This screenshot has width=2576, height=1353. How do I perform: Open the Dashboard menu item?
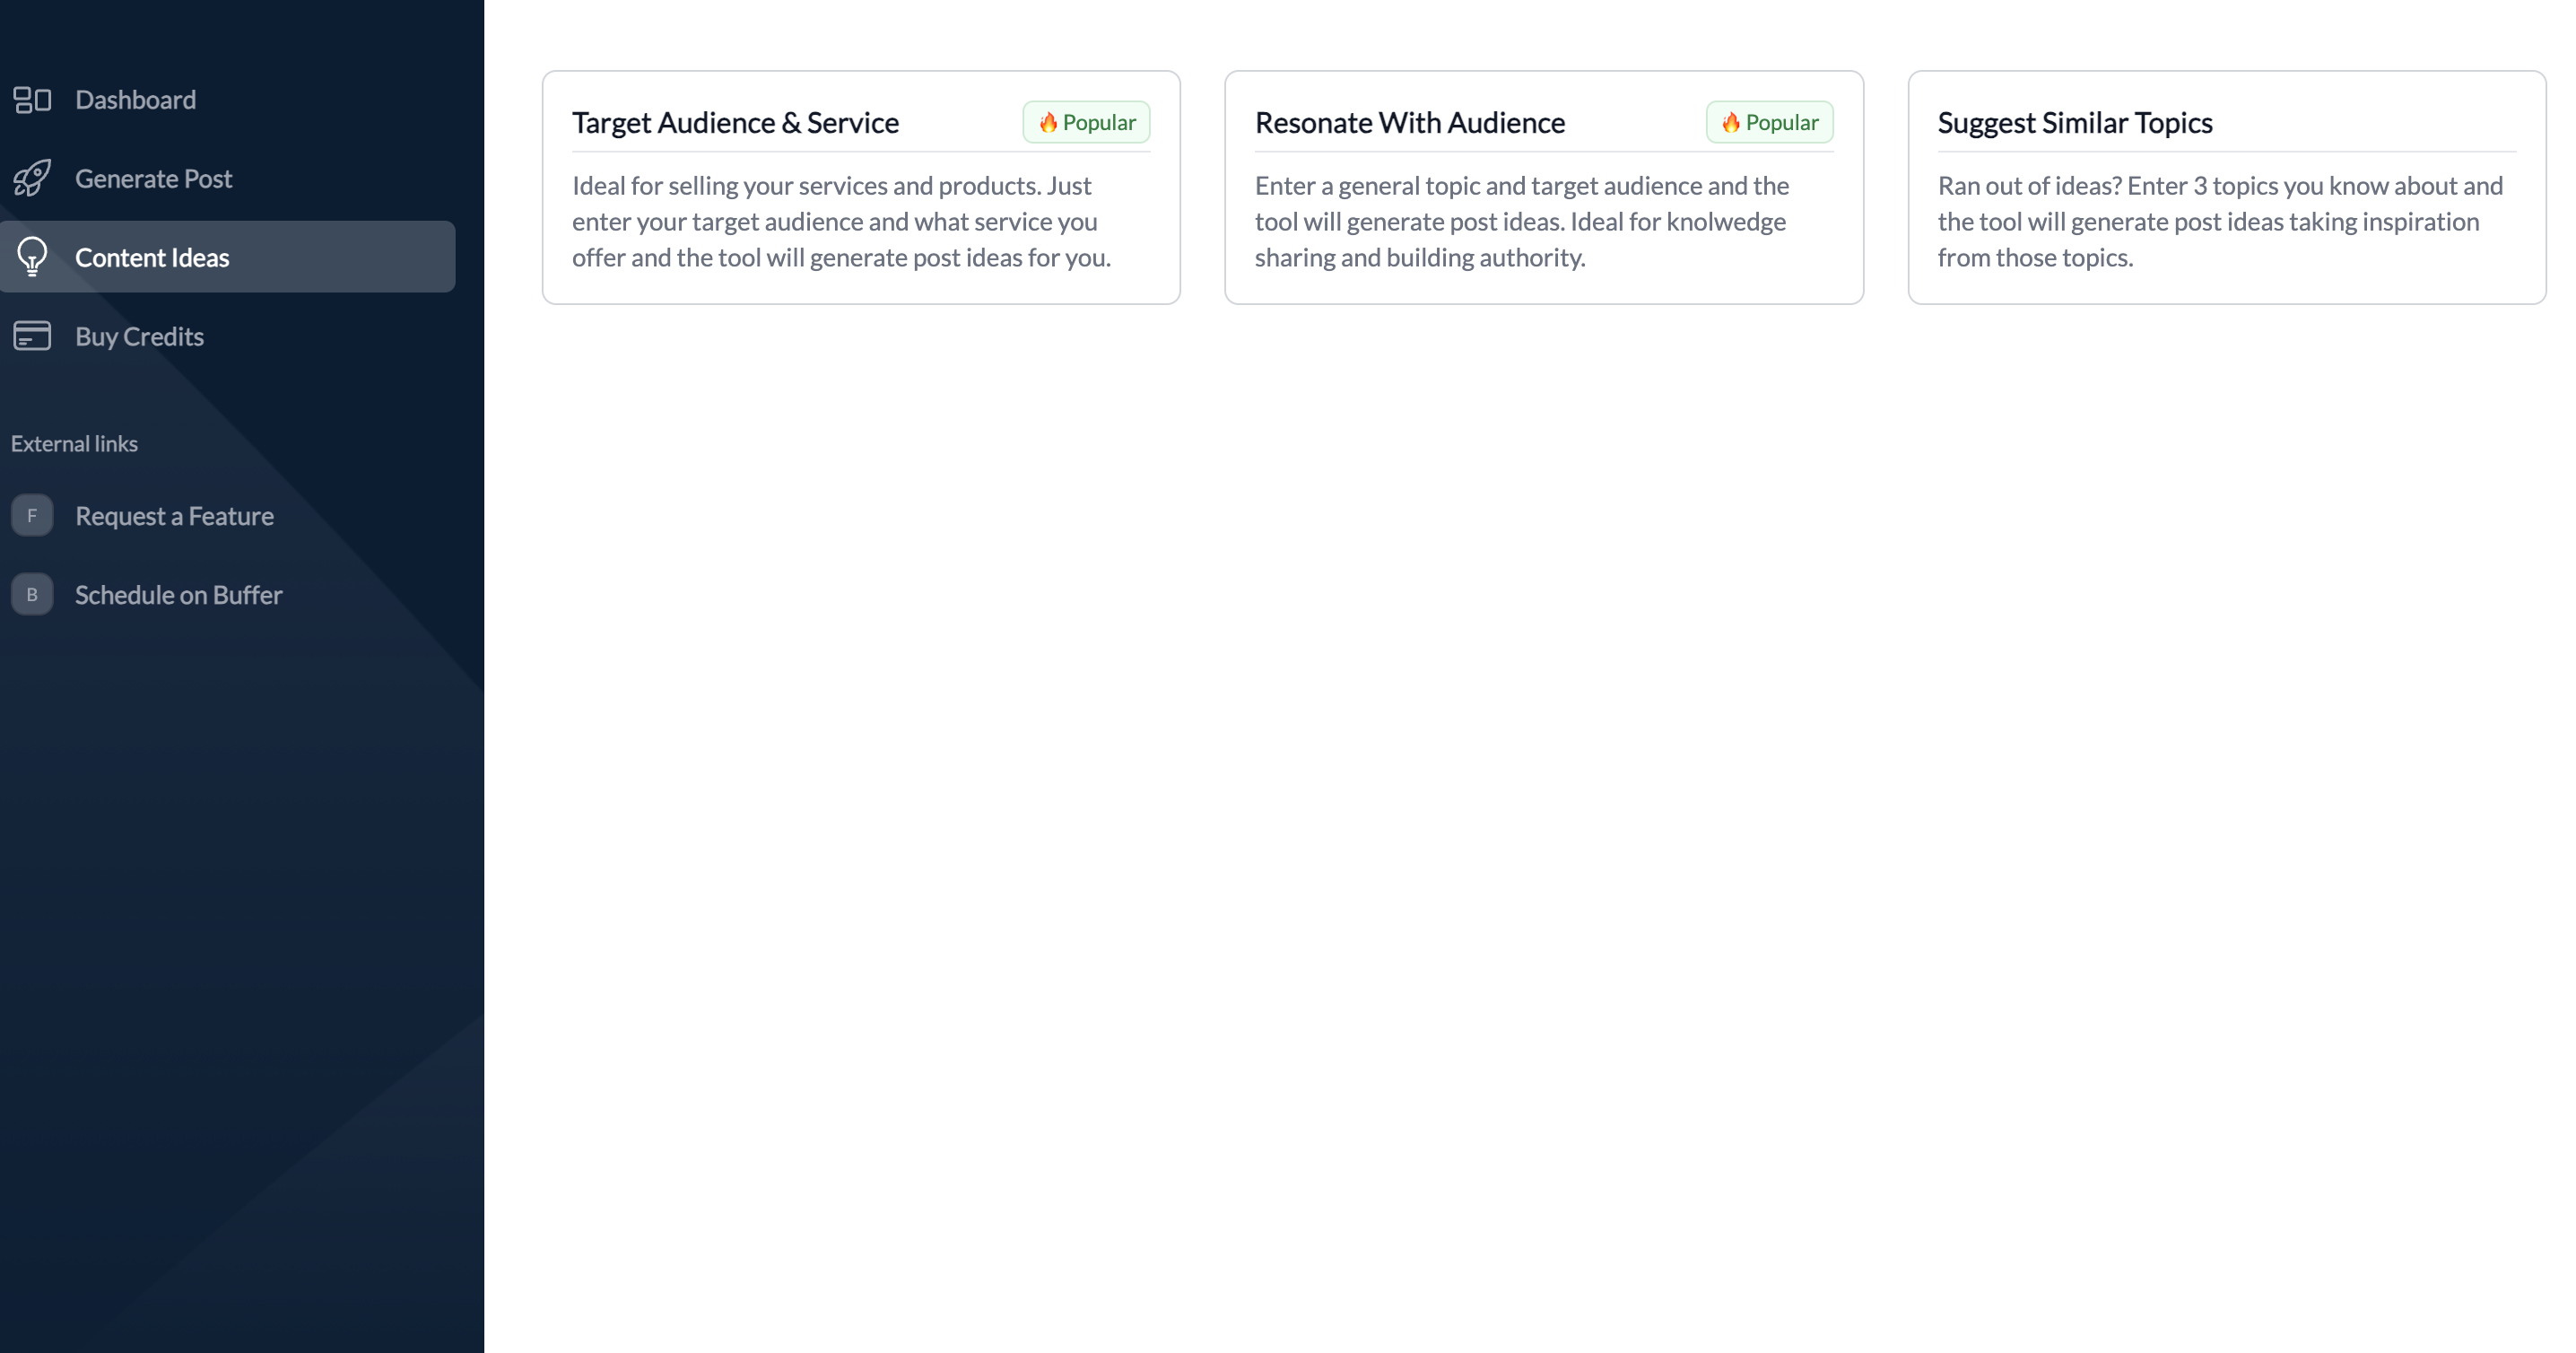pos(135,100)
